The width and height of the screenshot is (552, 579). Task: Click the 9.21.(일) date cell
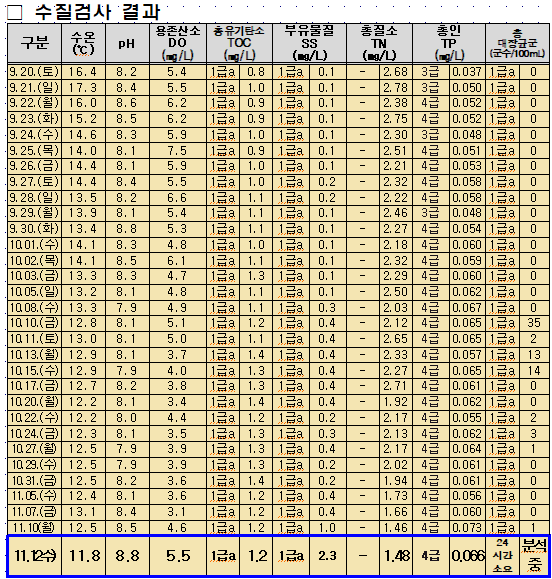34,88
